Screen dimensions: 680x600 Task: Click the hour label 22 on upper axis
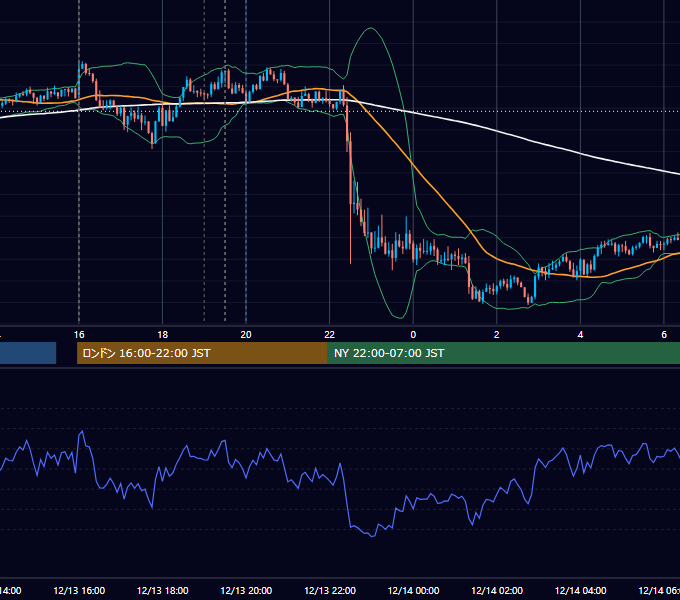pos(330,335)
